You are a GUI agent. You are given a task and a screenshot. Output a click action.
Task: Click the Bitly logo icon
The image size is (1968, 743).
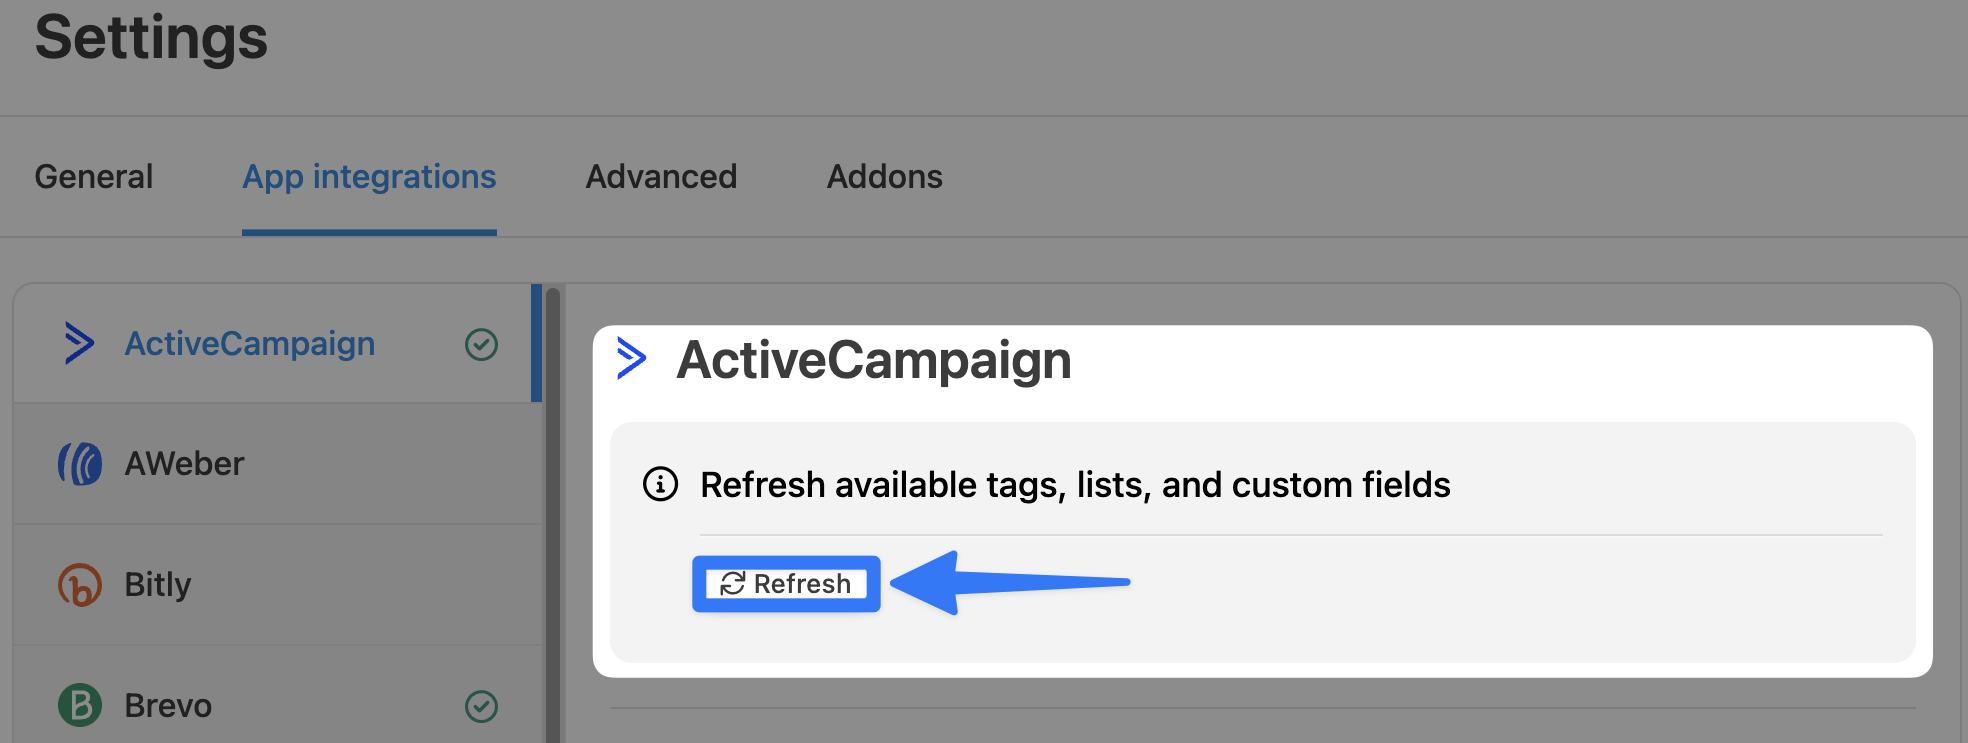pos(80,585)
